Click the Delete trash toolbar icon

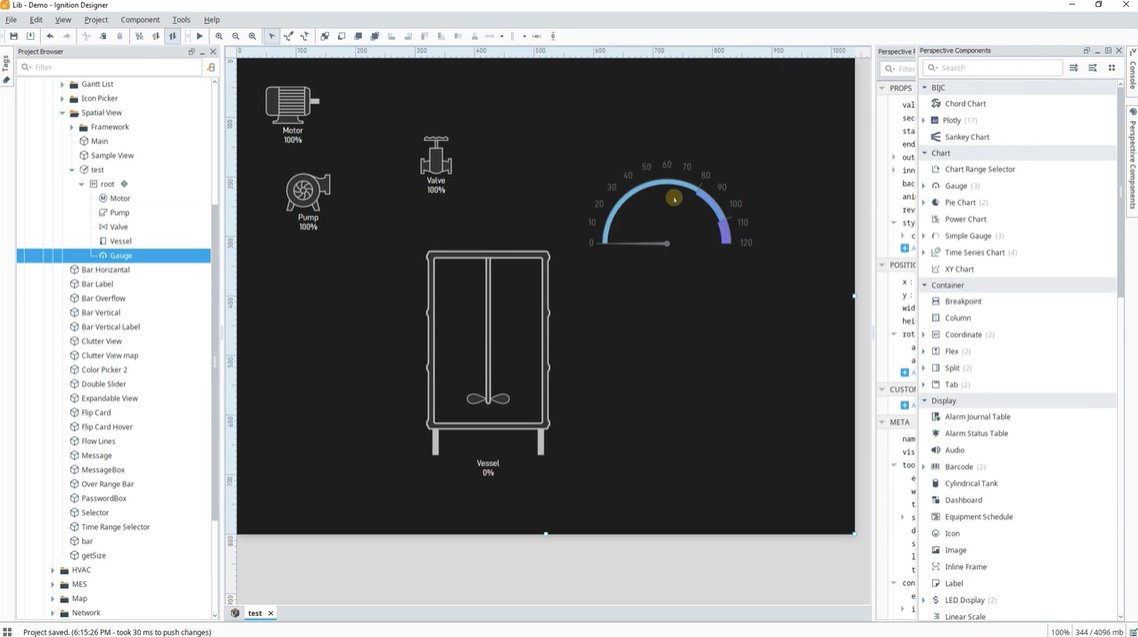[x=120, y=36]
